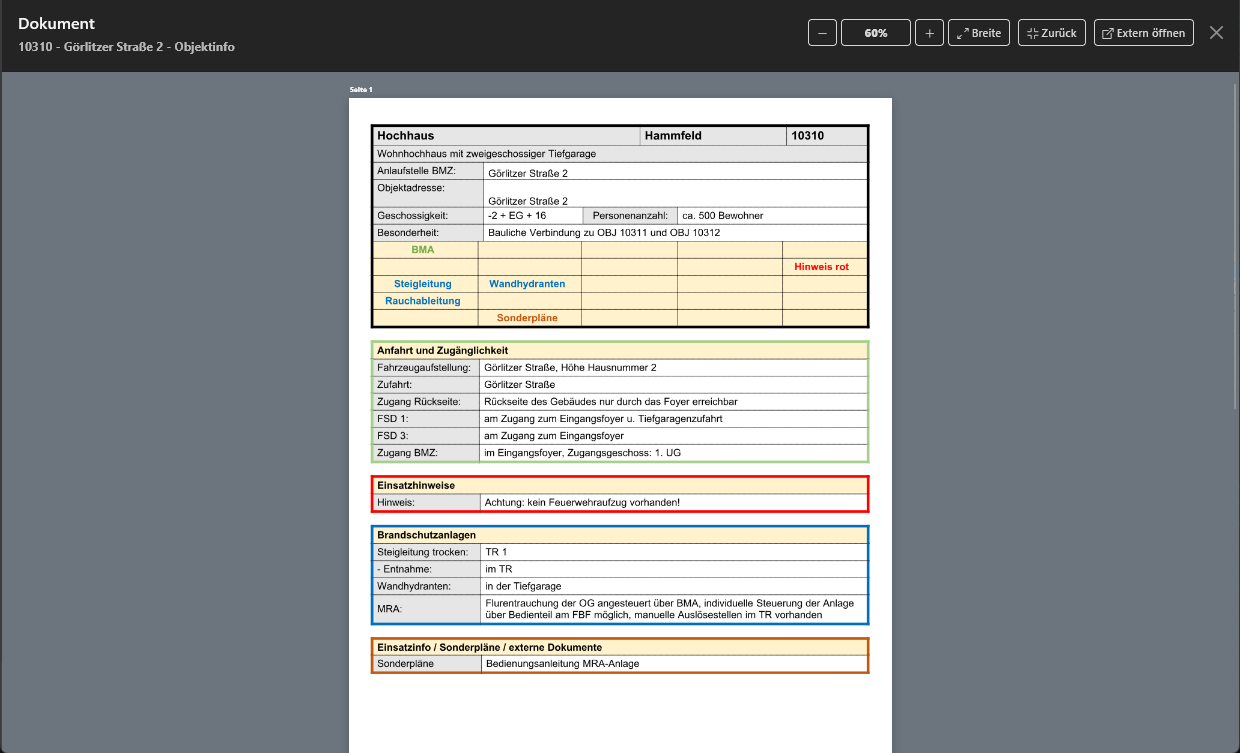
Task: Click the Bedienungsanleitung MRA-Anlage entry
Action: (x=562, y=664)
